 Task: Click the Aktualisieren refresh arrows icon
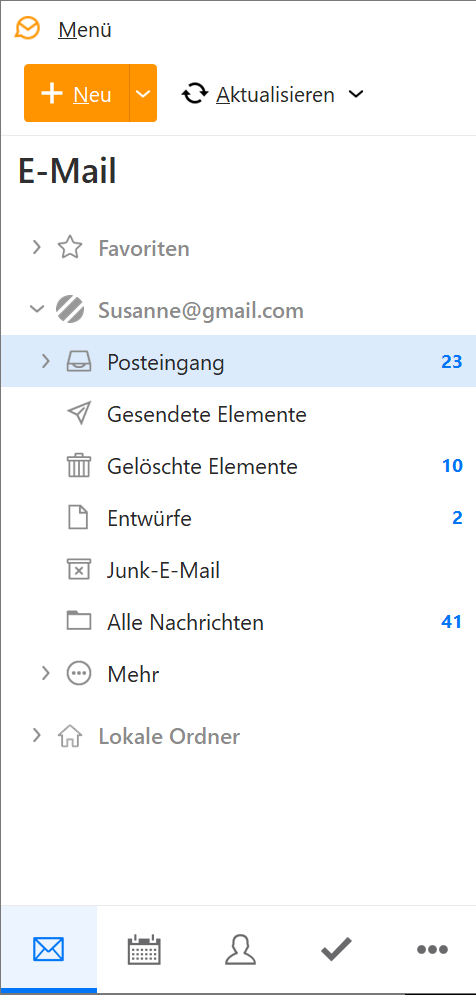click(195, 94)
